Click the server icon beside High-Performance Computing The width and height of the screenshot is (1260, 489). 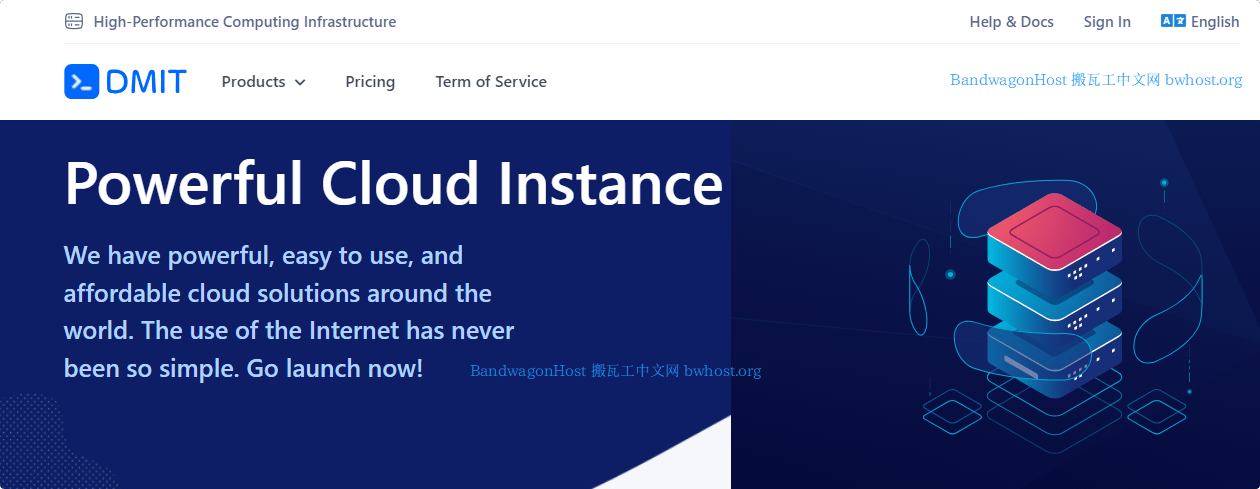74,21
